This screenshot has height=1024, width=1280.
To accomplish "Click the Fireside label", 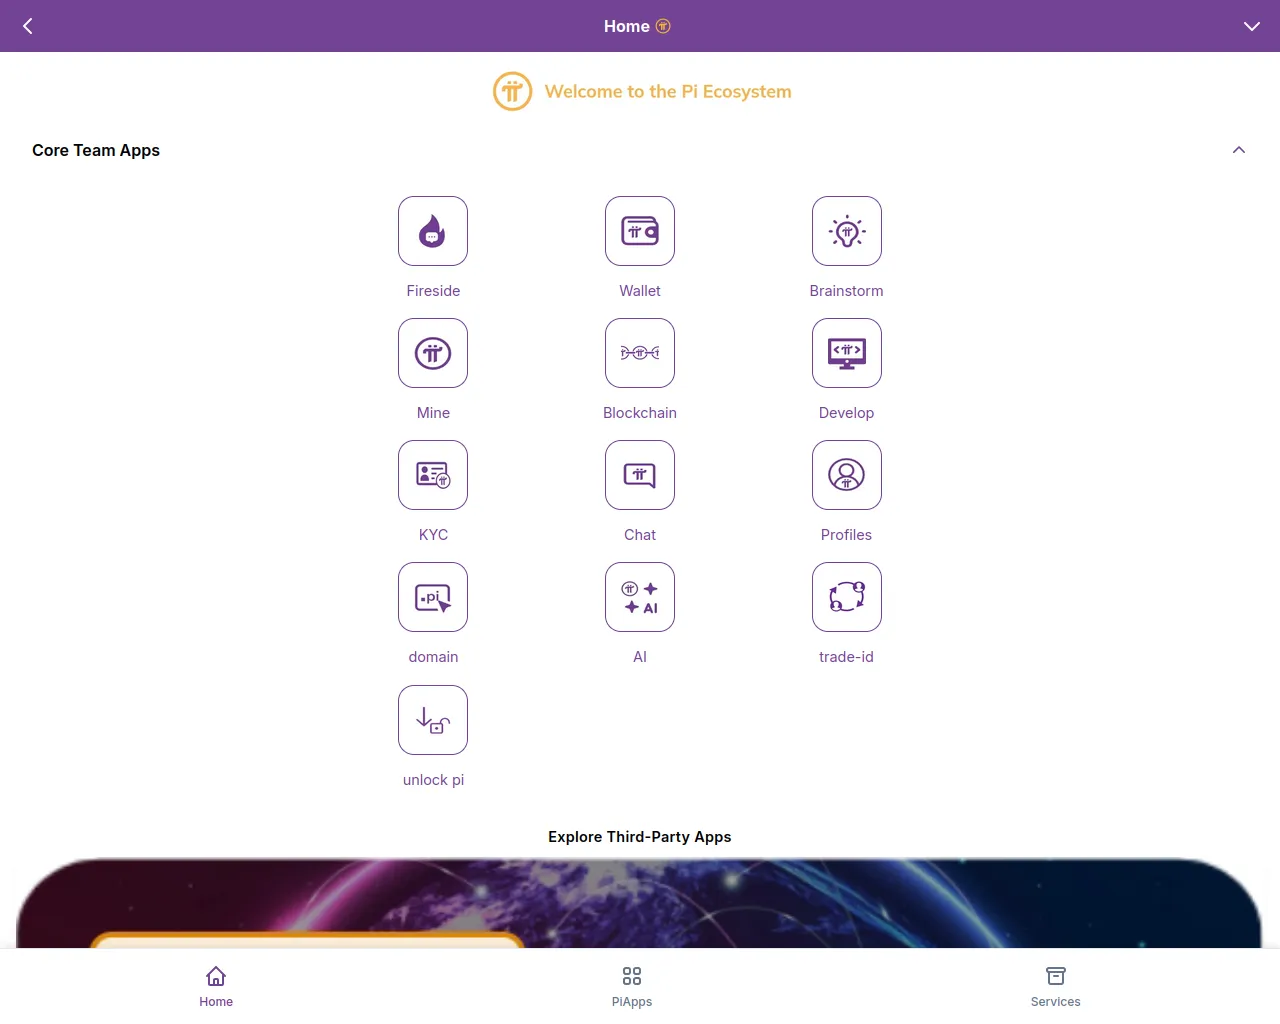I will click(x=433, y=291).
